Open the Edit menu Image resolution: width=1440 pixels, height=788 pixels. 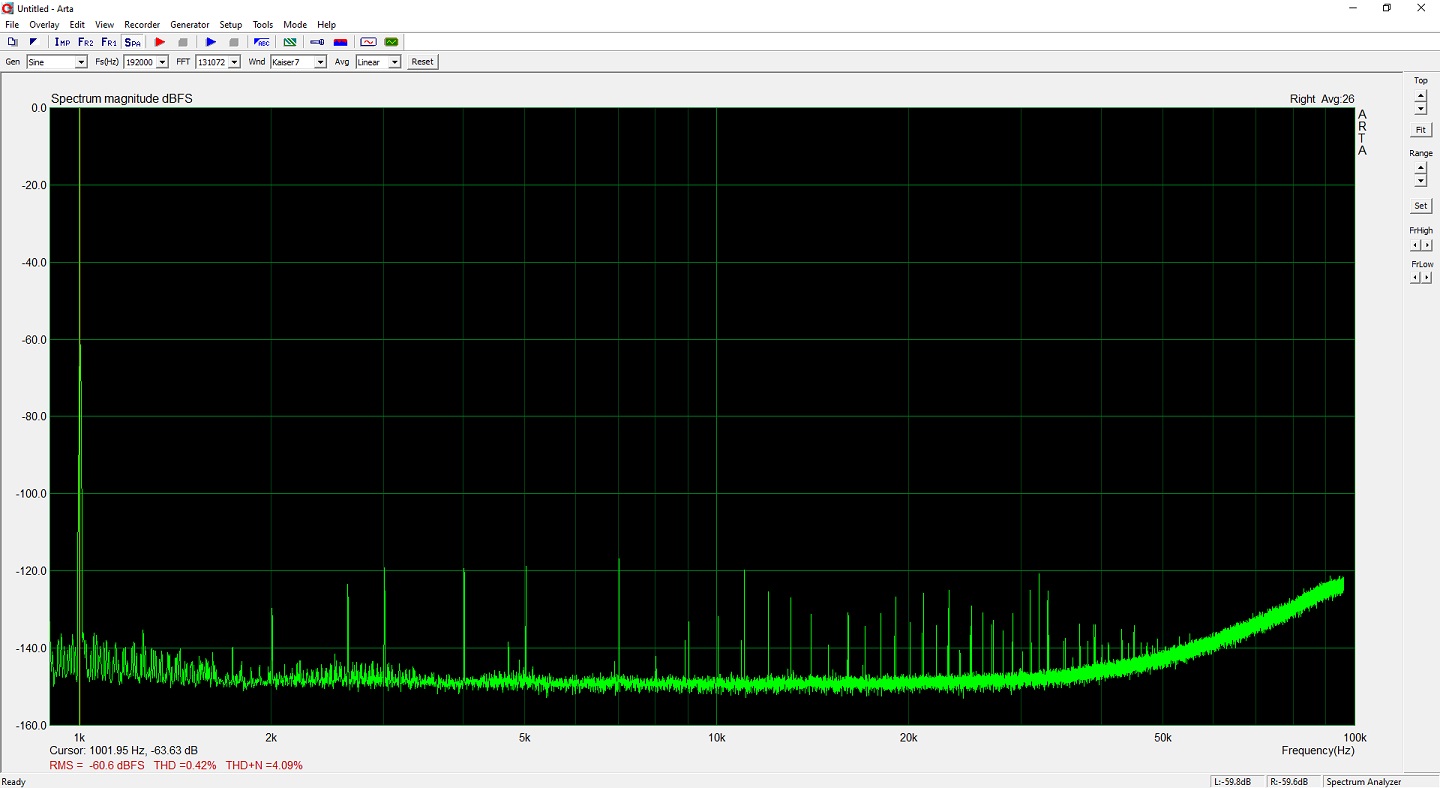click(x=77, y=25)
